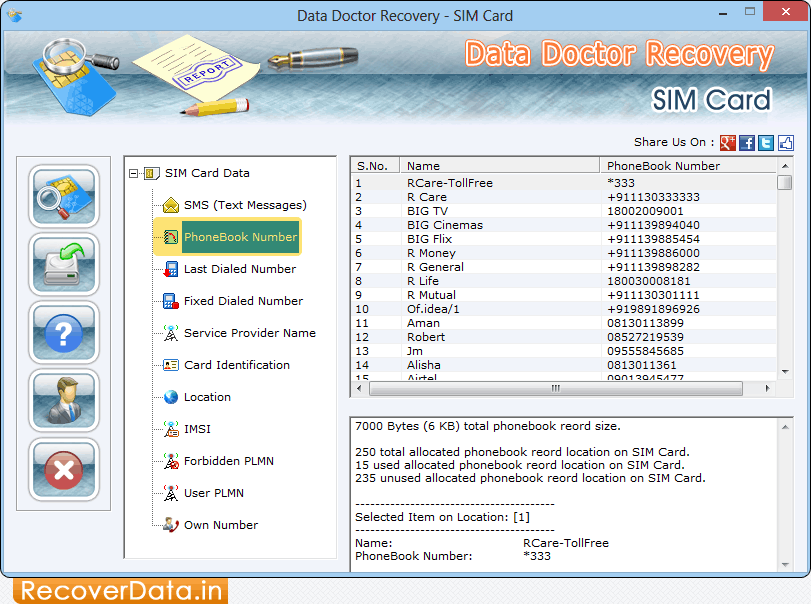The image size is (811, 604).
Task: Click the PhoneBook Number column header
Action: pos(663,166)
